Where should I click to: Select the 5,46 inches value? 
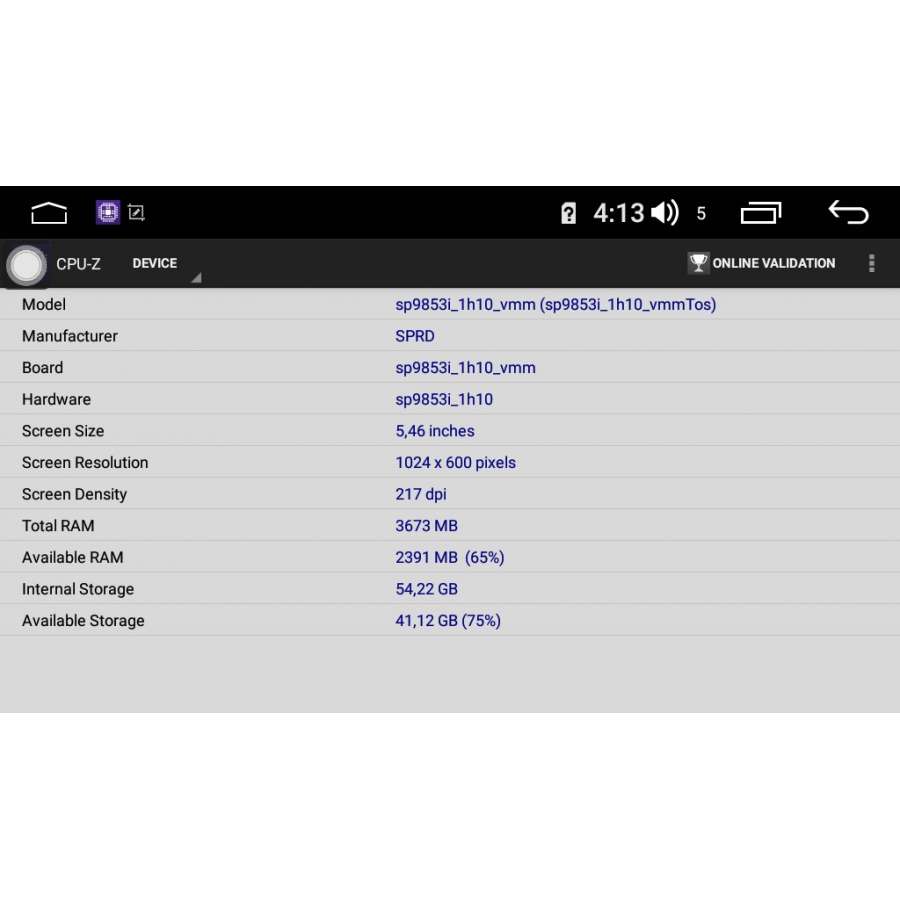[435, 431]
